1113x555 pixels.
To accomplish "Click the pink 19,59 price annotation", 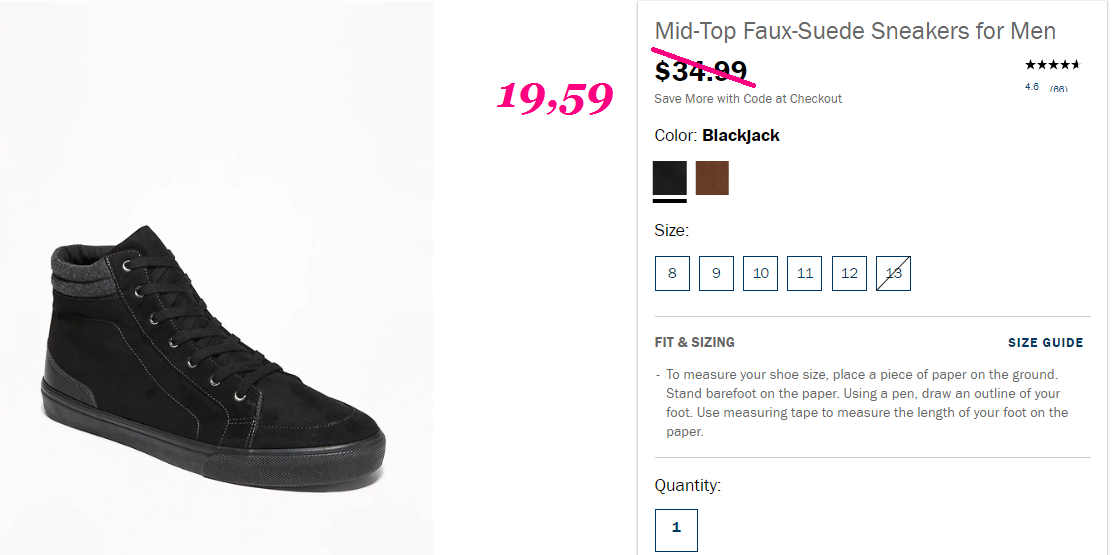I will pyautogui.click(x=554, y=98).
